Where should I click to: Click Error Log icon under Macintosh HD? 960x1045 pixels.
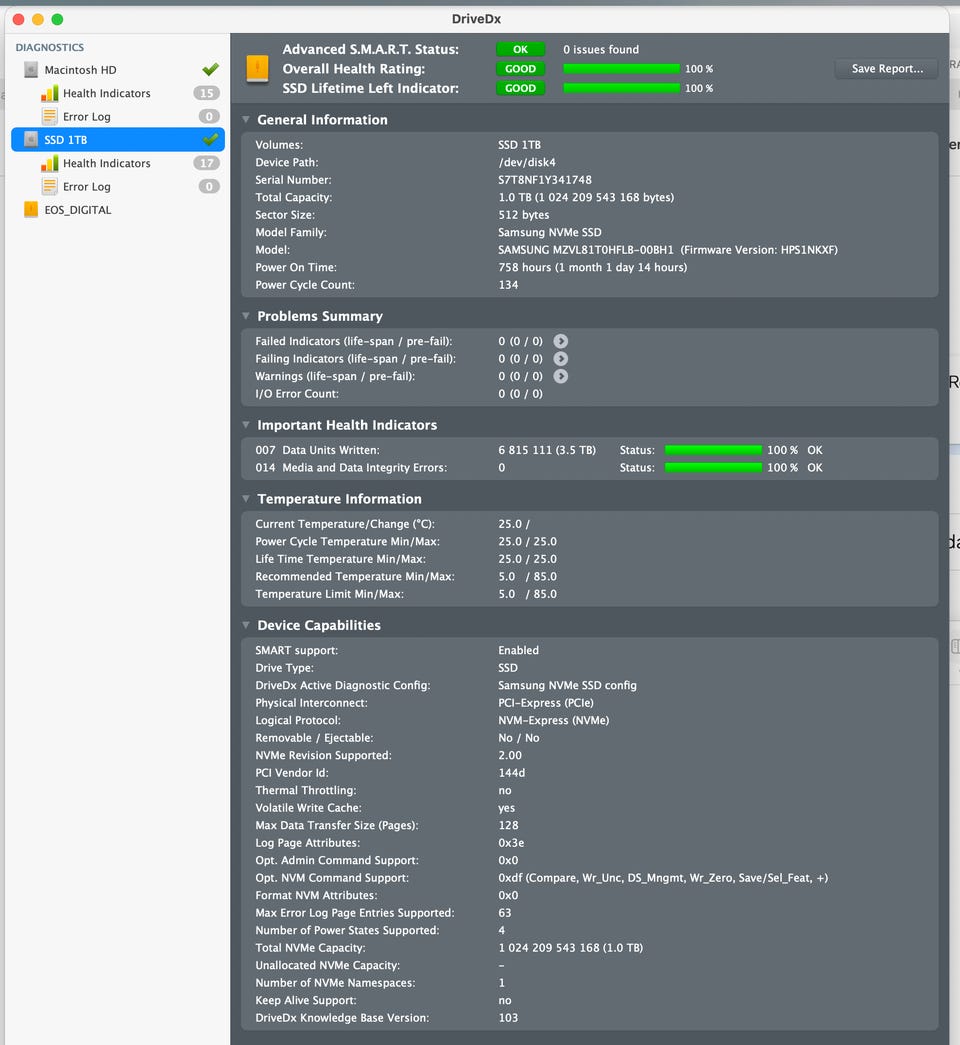(x=49, y=117)
